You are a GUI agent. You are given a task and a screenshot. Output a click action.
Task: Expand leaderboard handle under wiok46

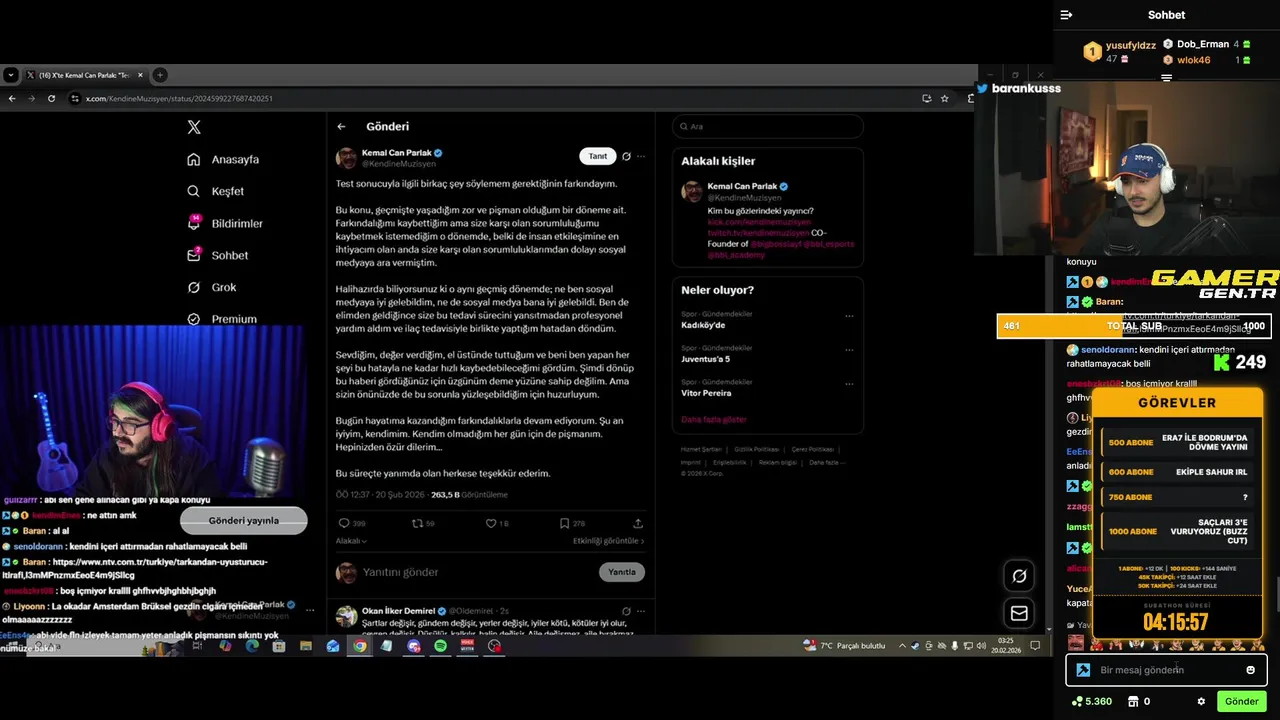(1166, 77)
